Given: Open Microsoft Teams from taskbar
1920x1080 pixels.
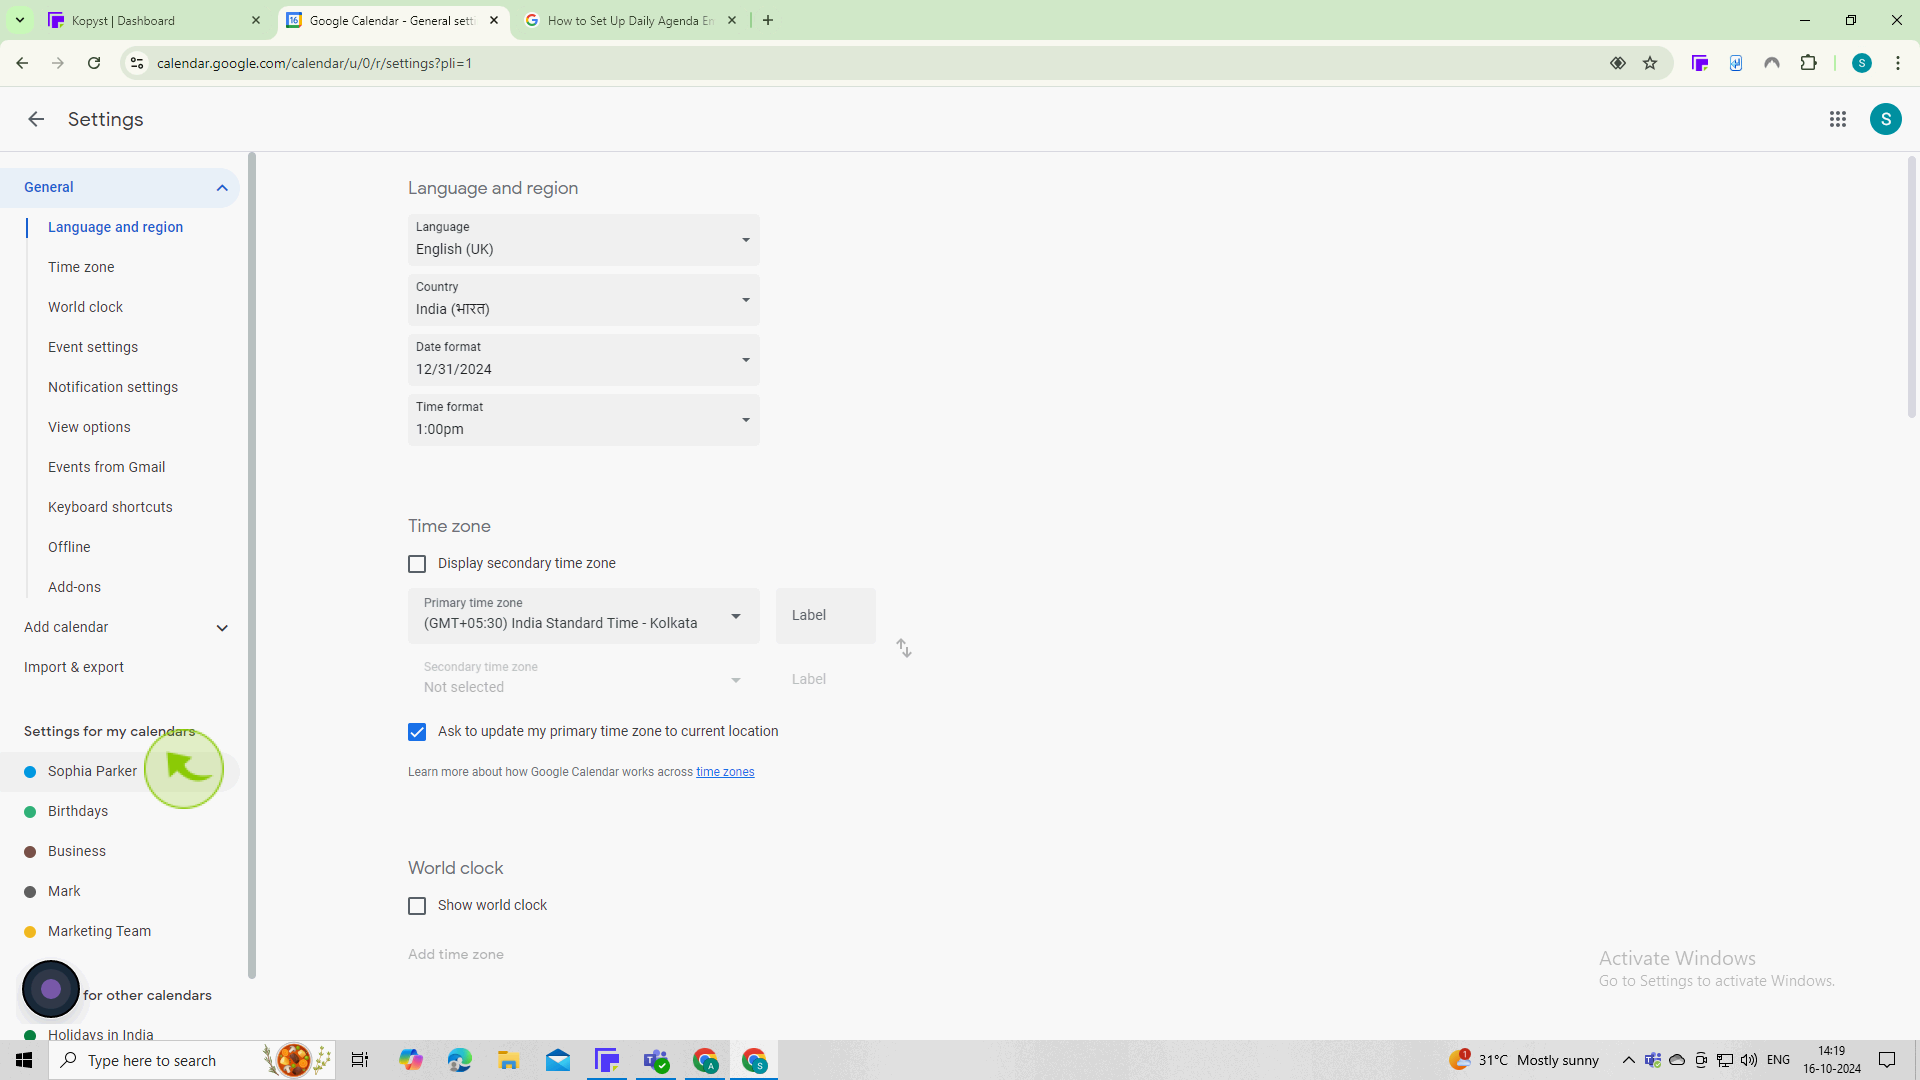Looking at the screenshot, I should point(656,1060).
